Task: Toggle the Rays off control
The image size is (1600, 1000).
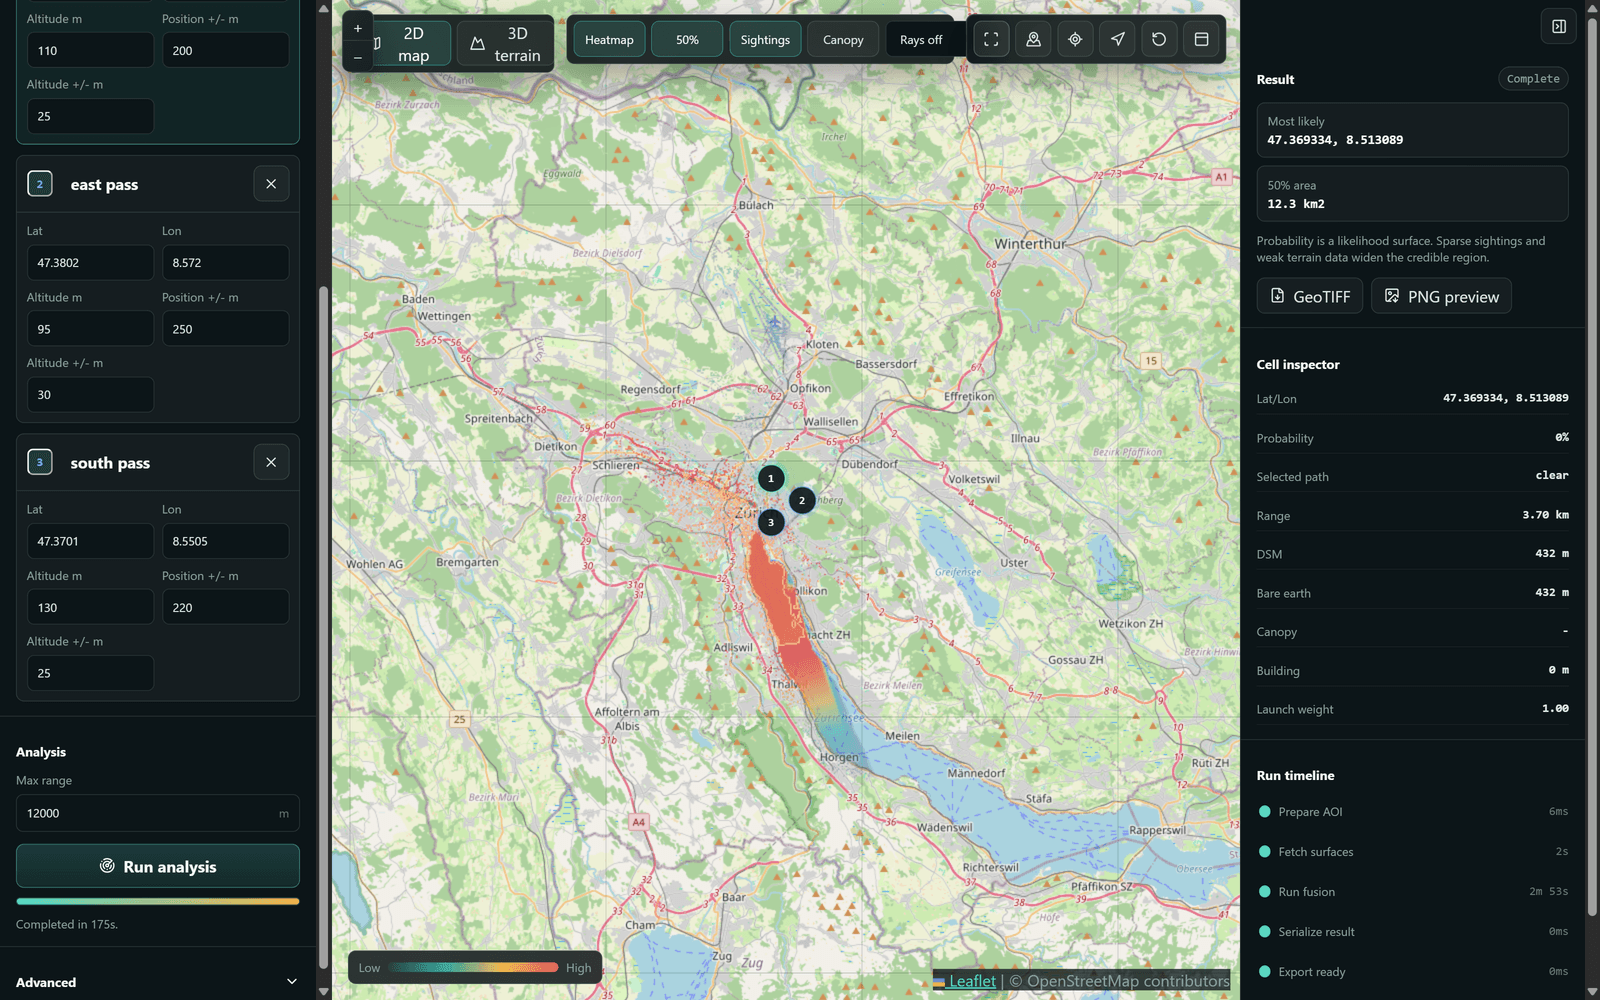Action: click(921, 40)
